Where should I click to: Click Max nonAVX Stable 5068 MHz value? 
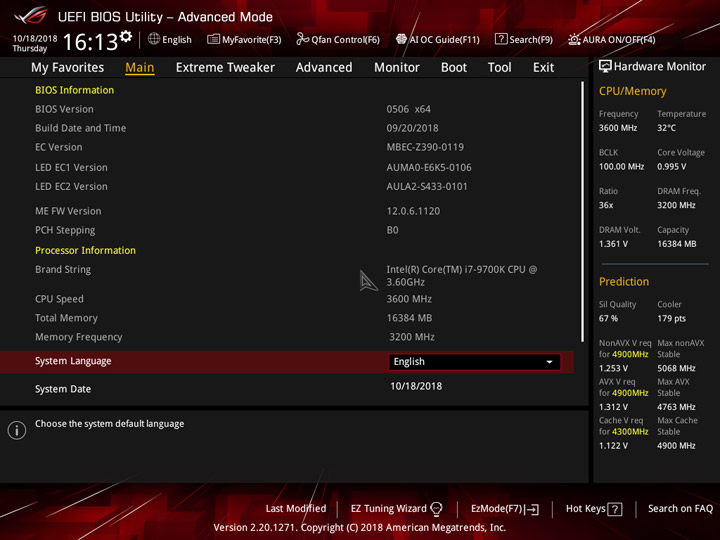tap(676, 368)
